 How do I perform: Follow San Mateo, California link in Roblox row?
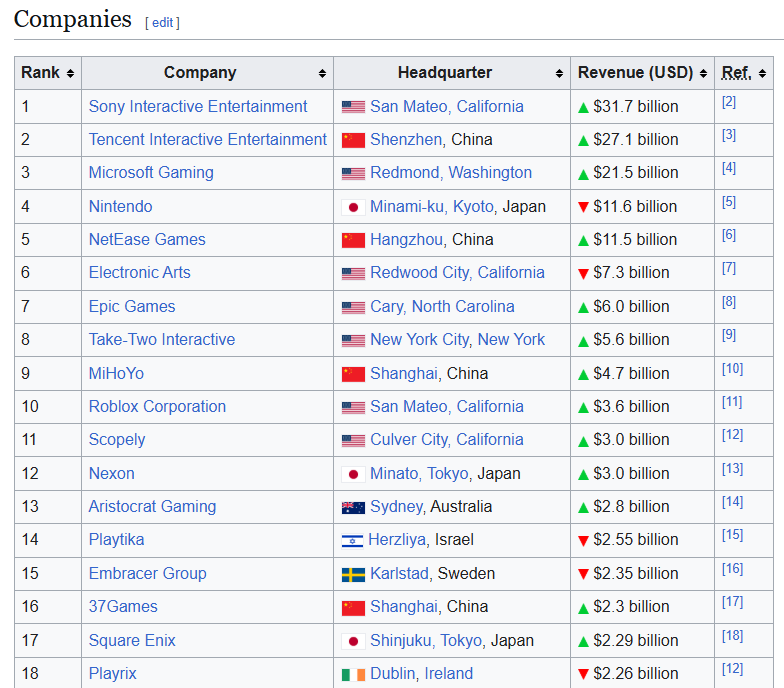click(447, 406)
